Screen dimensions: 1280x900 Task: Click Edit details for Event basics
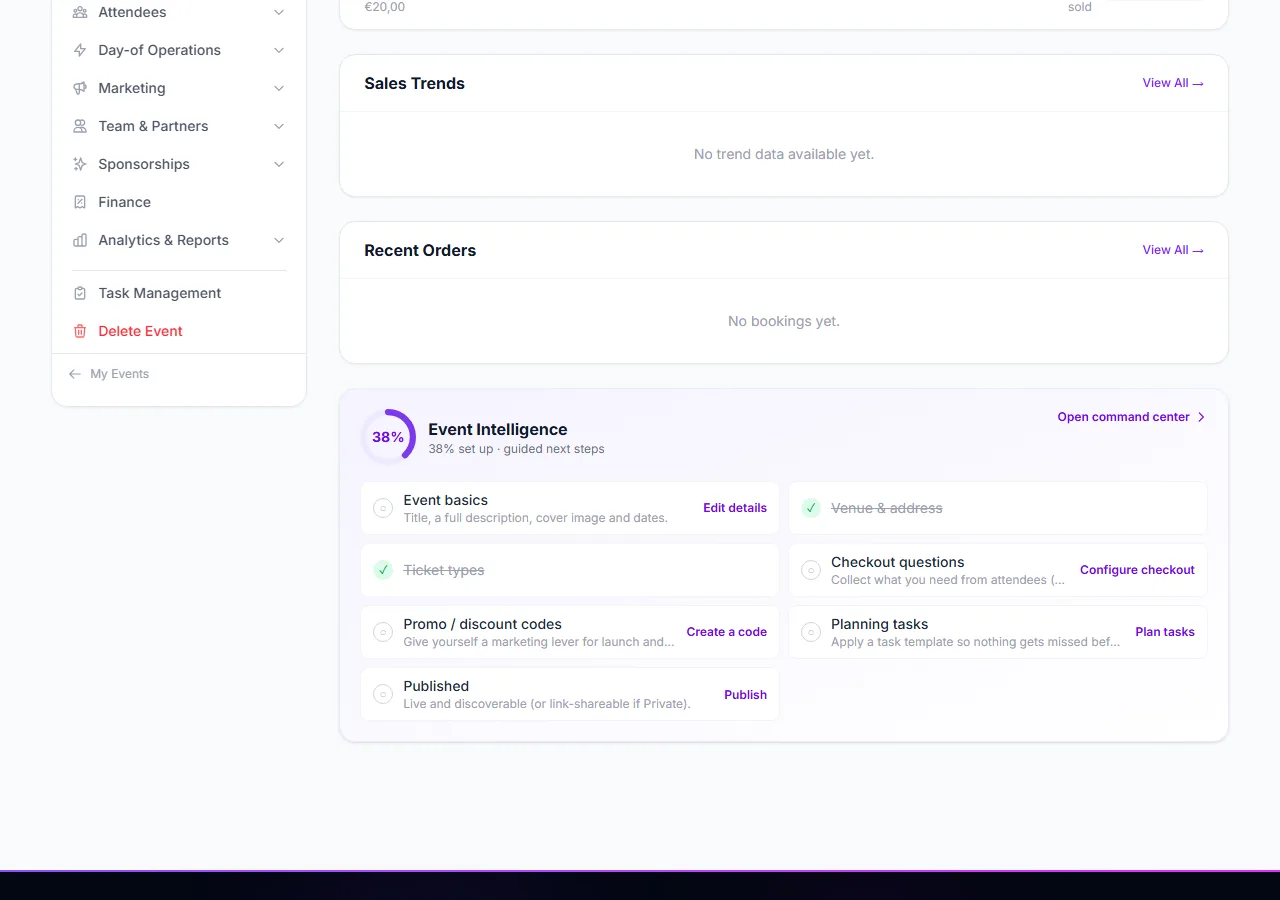tap(735, 508)
